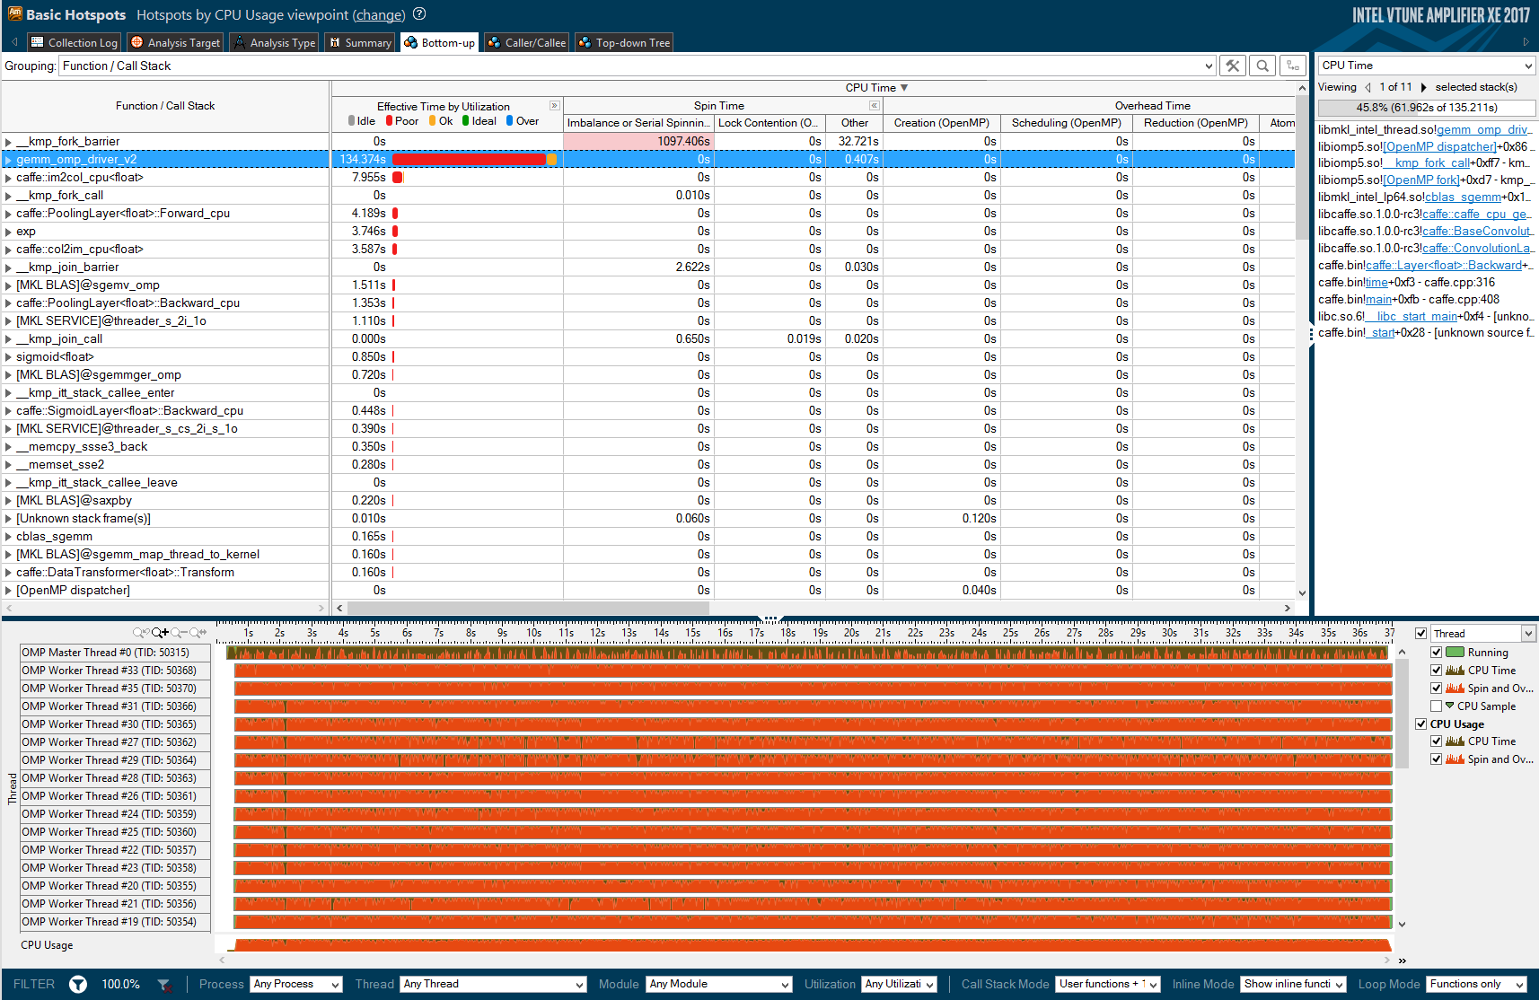
Task: Toggle CPU Usage CPU Time checkbox
Action: (1436, 741)
